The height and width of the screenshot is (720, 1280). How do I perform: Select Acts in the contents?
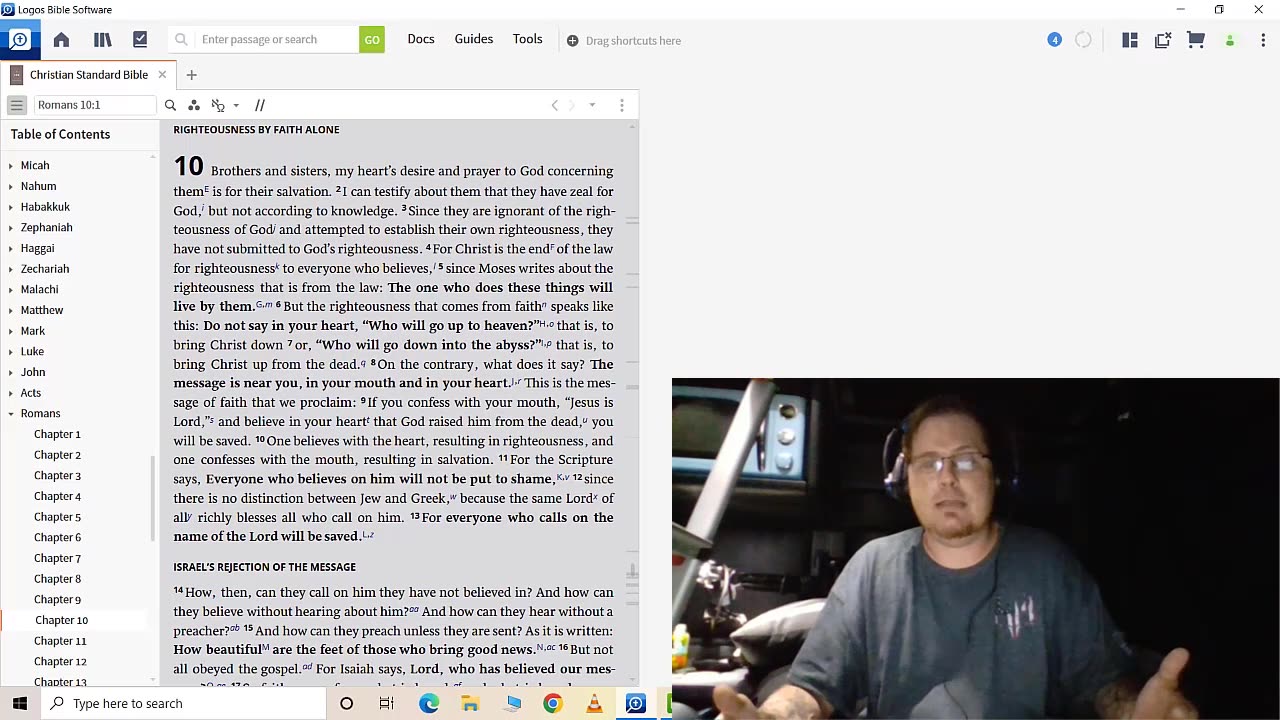tap(31, 393)
